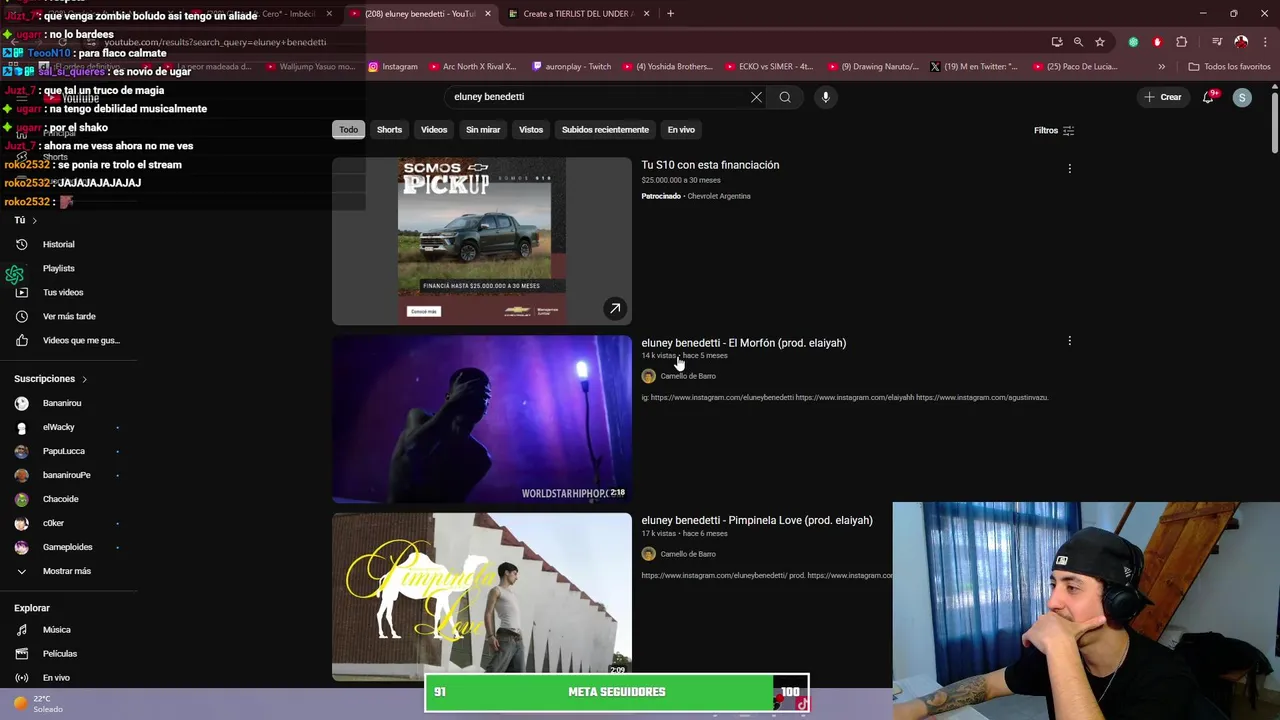Open the red hand extension icon

(x=1157, y=42)
